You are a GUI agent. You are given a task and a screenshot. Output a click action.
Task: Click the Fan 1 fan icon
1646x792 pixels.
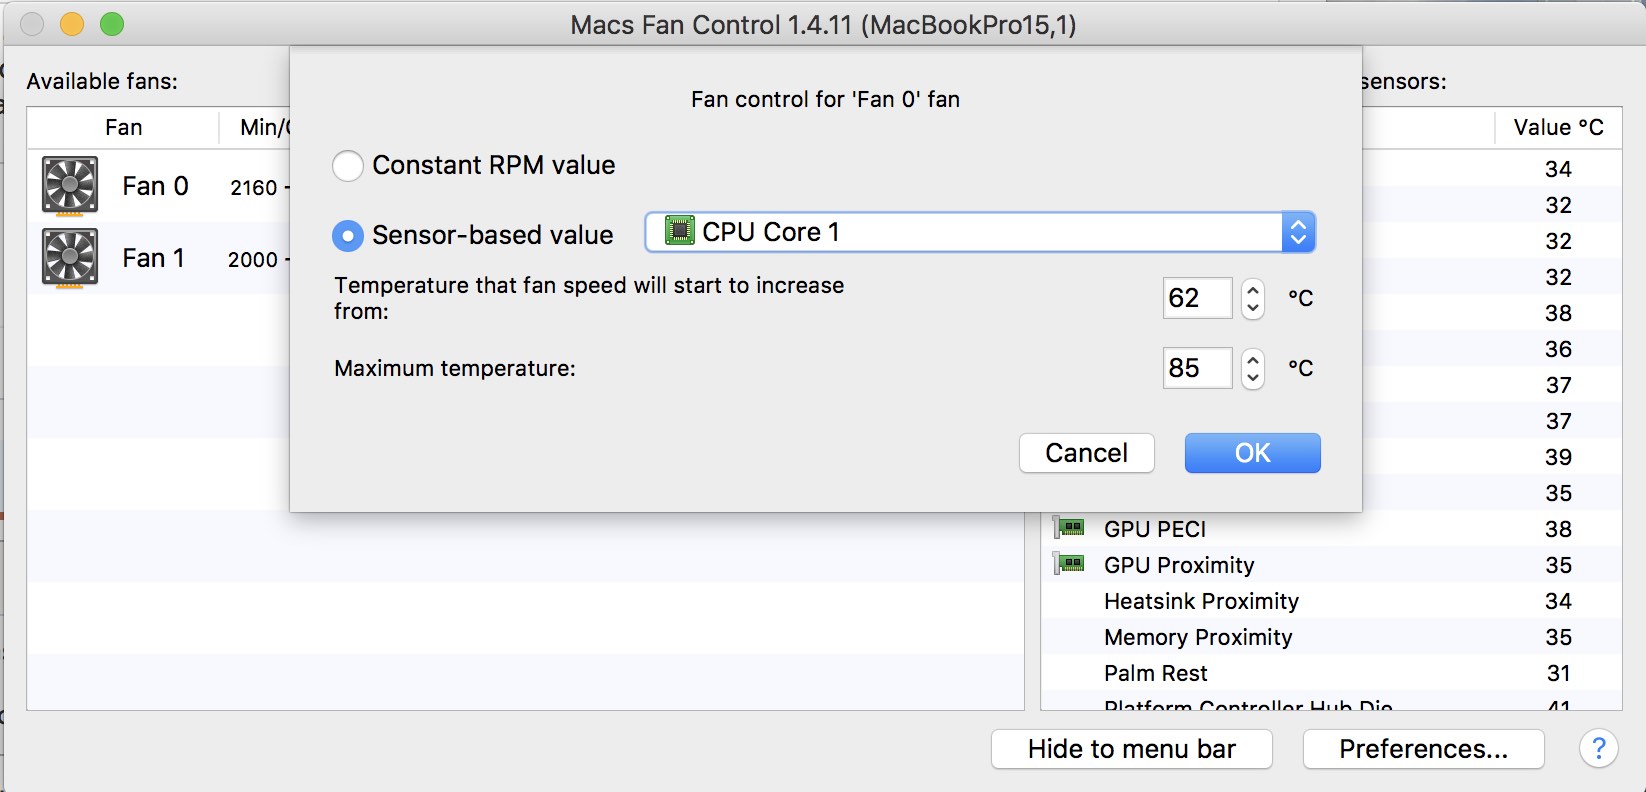coord(70,258)
